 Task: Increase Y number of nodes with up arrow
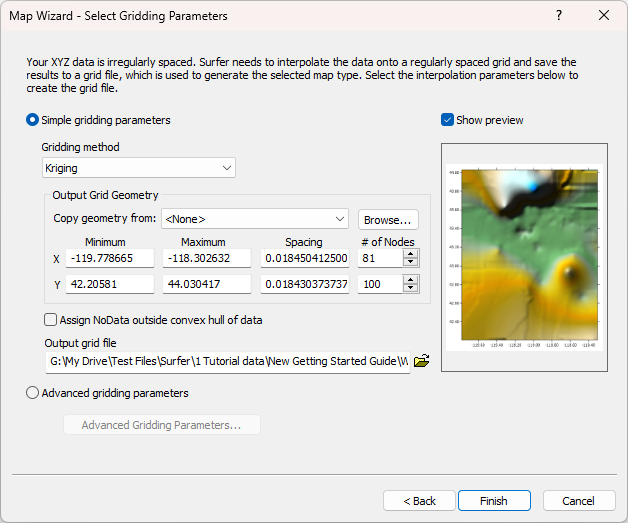point(411,280)
